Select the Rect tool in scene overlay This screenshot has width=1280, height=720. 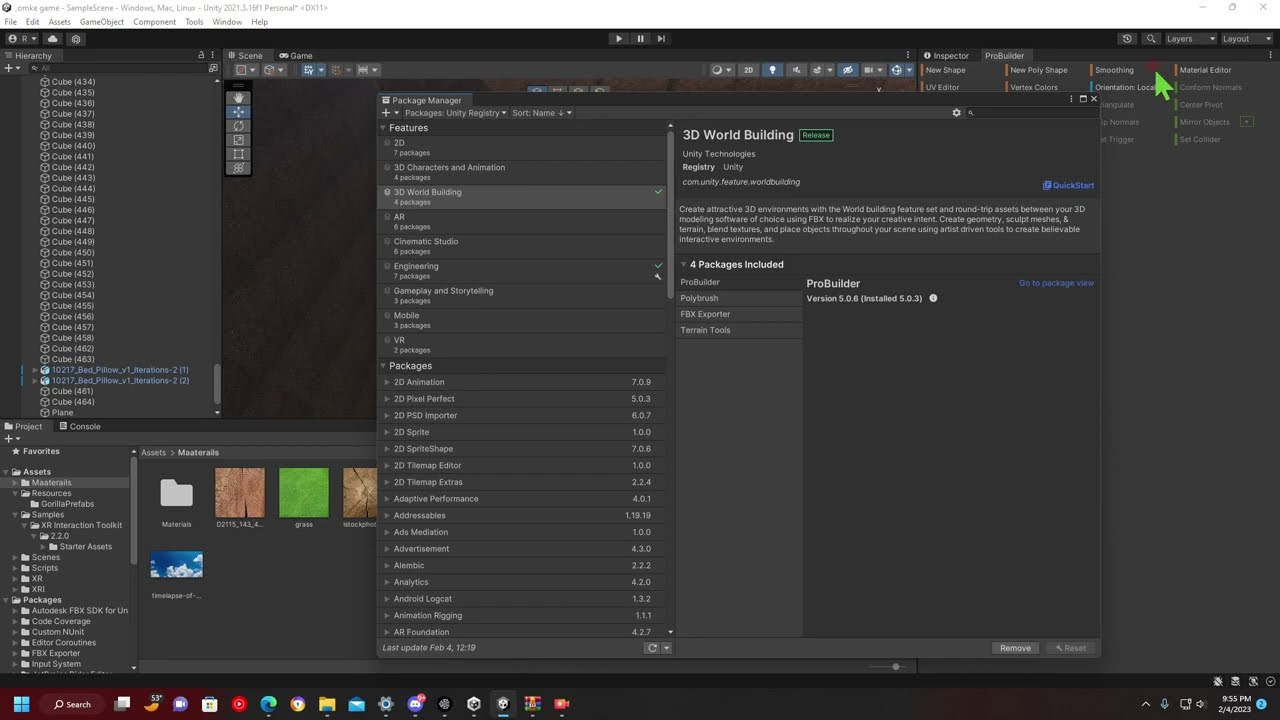tap(238, 154)
